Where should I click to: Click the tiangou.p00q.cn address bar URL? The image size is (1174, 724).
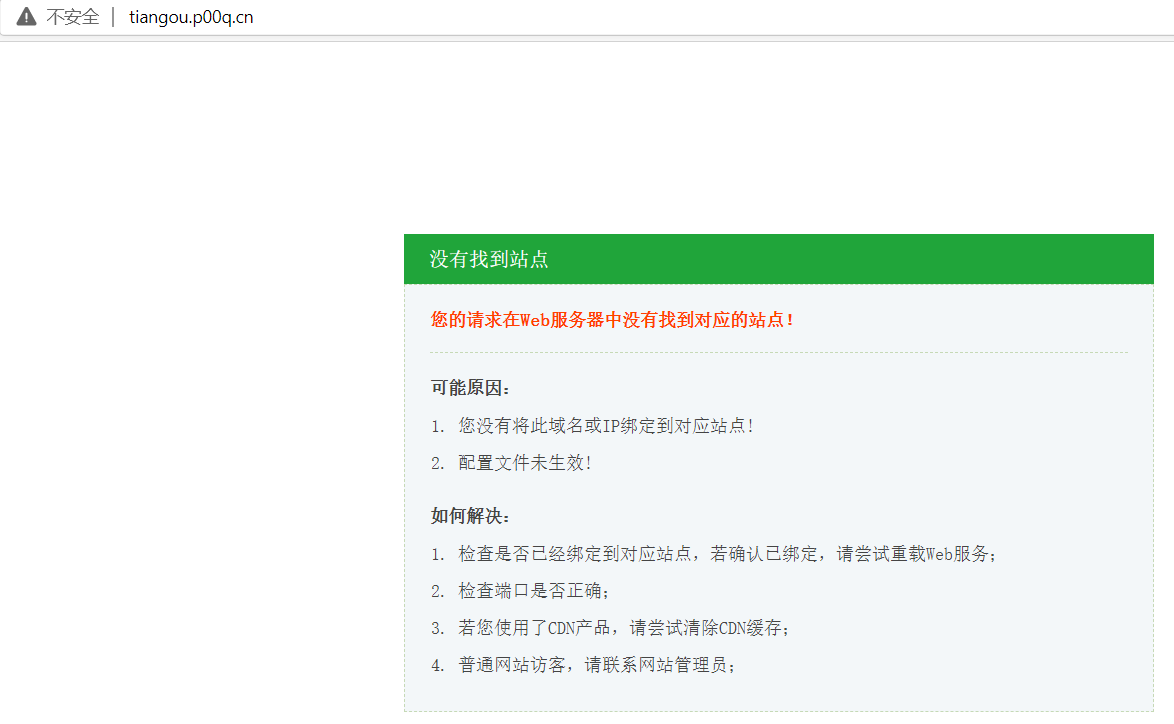pyautogui.click(x=191, y=17)
